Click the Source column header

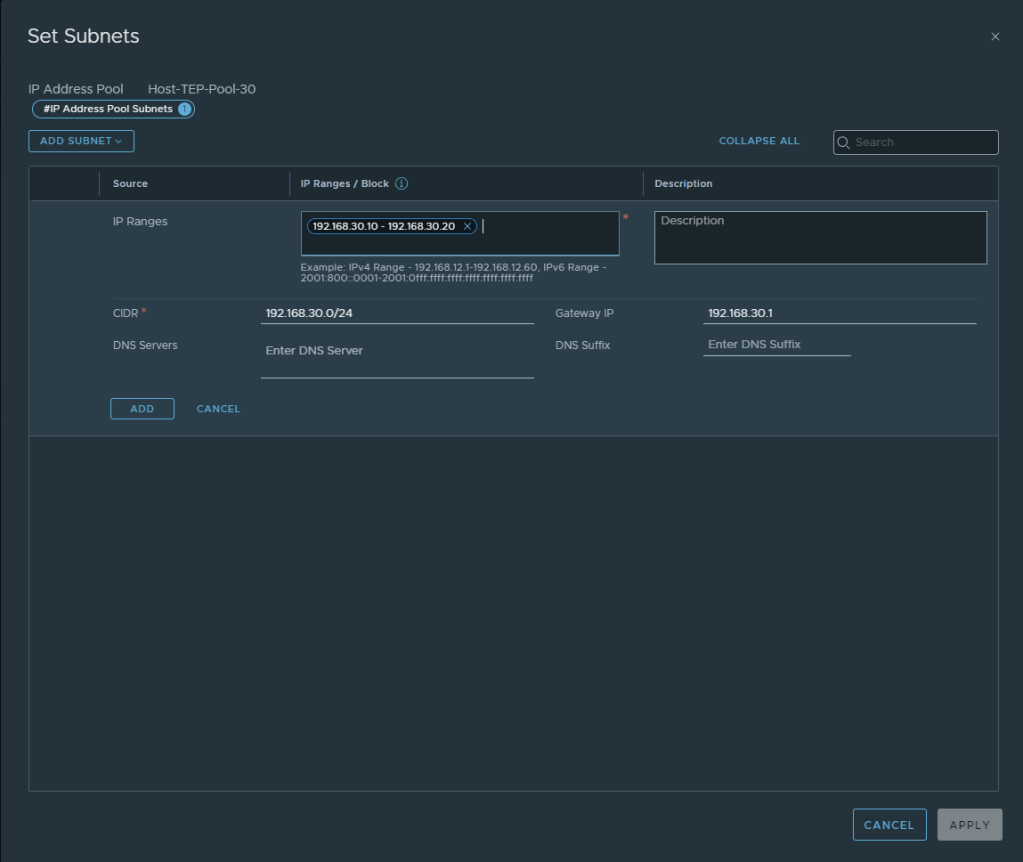click(x=130, y=184)
